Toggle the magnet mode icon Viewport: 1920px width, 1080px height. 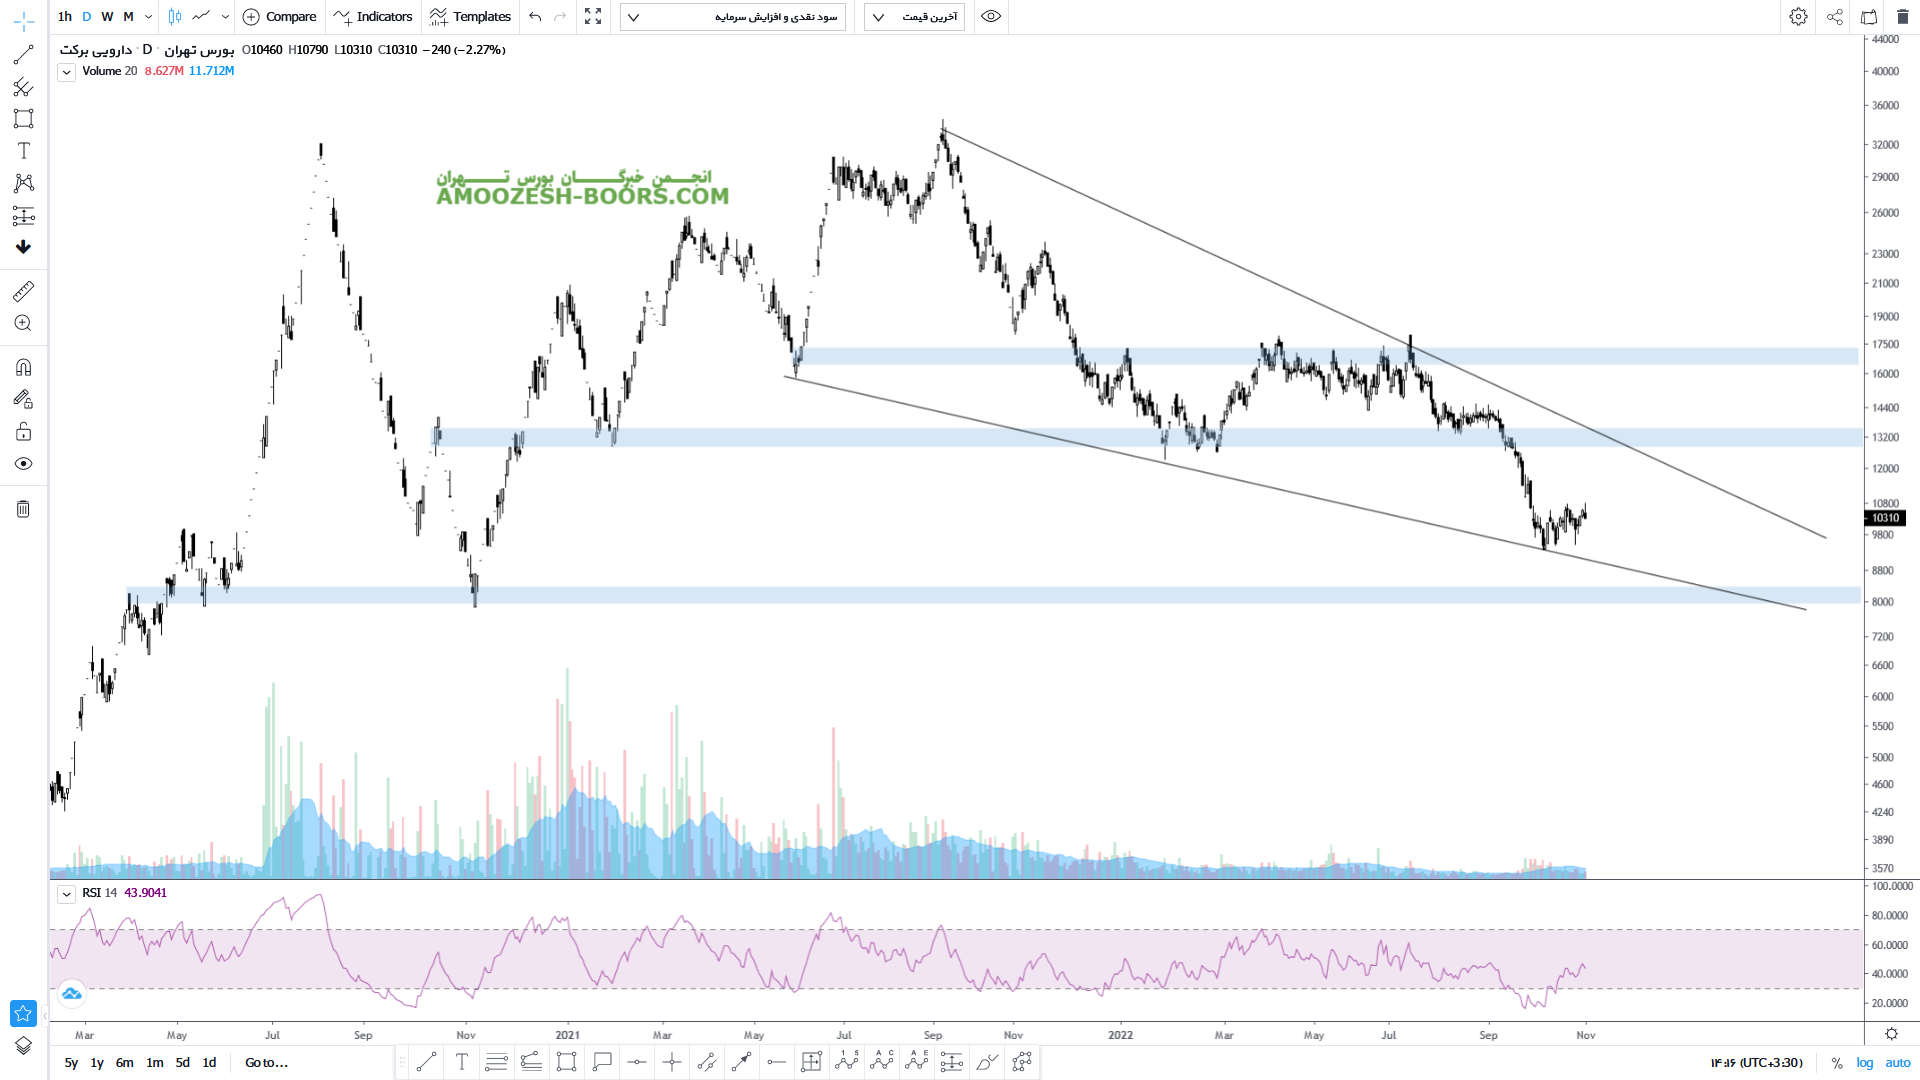(23, 367)
